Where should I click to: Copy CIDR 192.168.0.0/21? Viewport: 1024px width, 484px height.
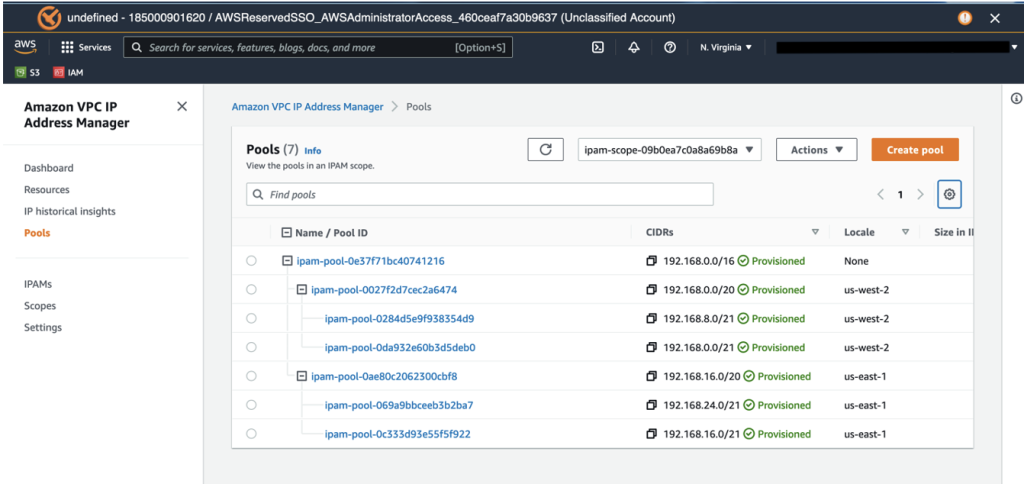tap(651, 347)
